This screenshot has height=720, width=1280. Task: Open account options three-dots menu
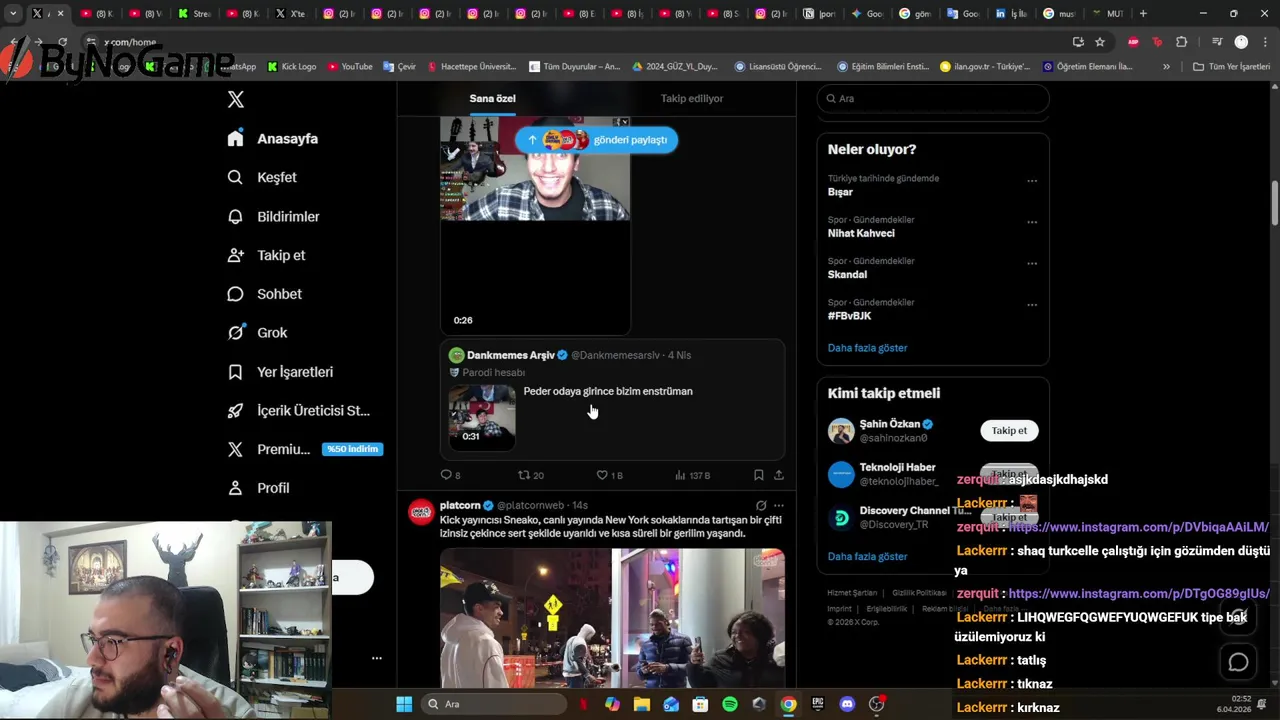377,658
